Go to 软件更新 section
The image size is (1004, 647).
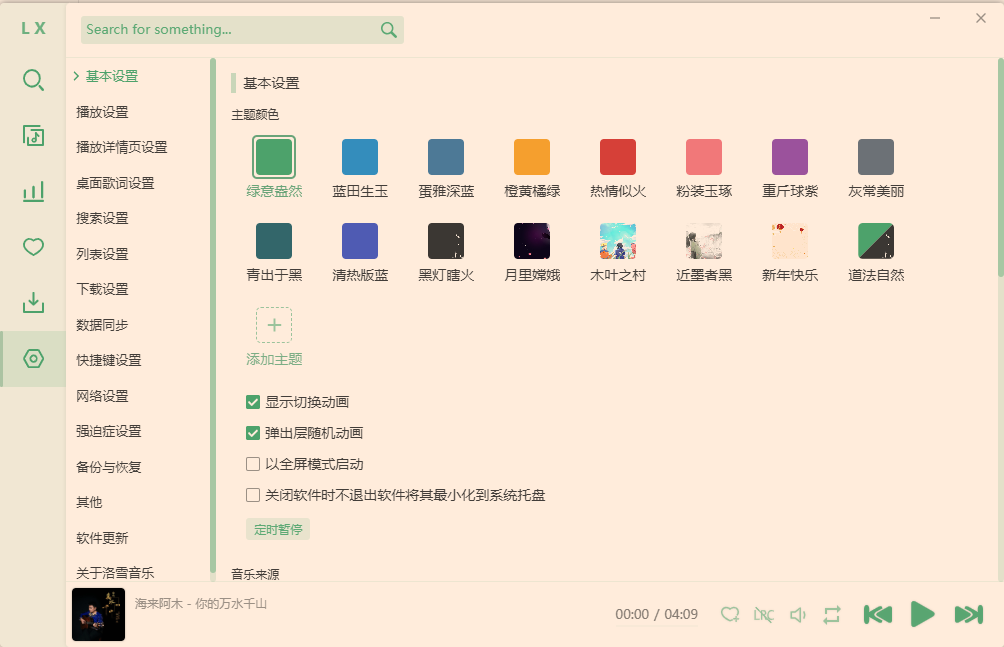(102, 539)
